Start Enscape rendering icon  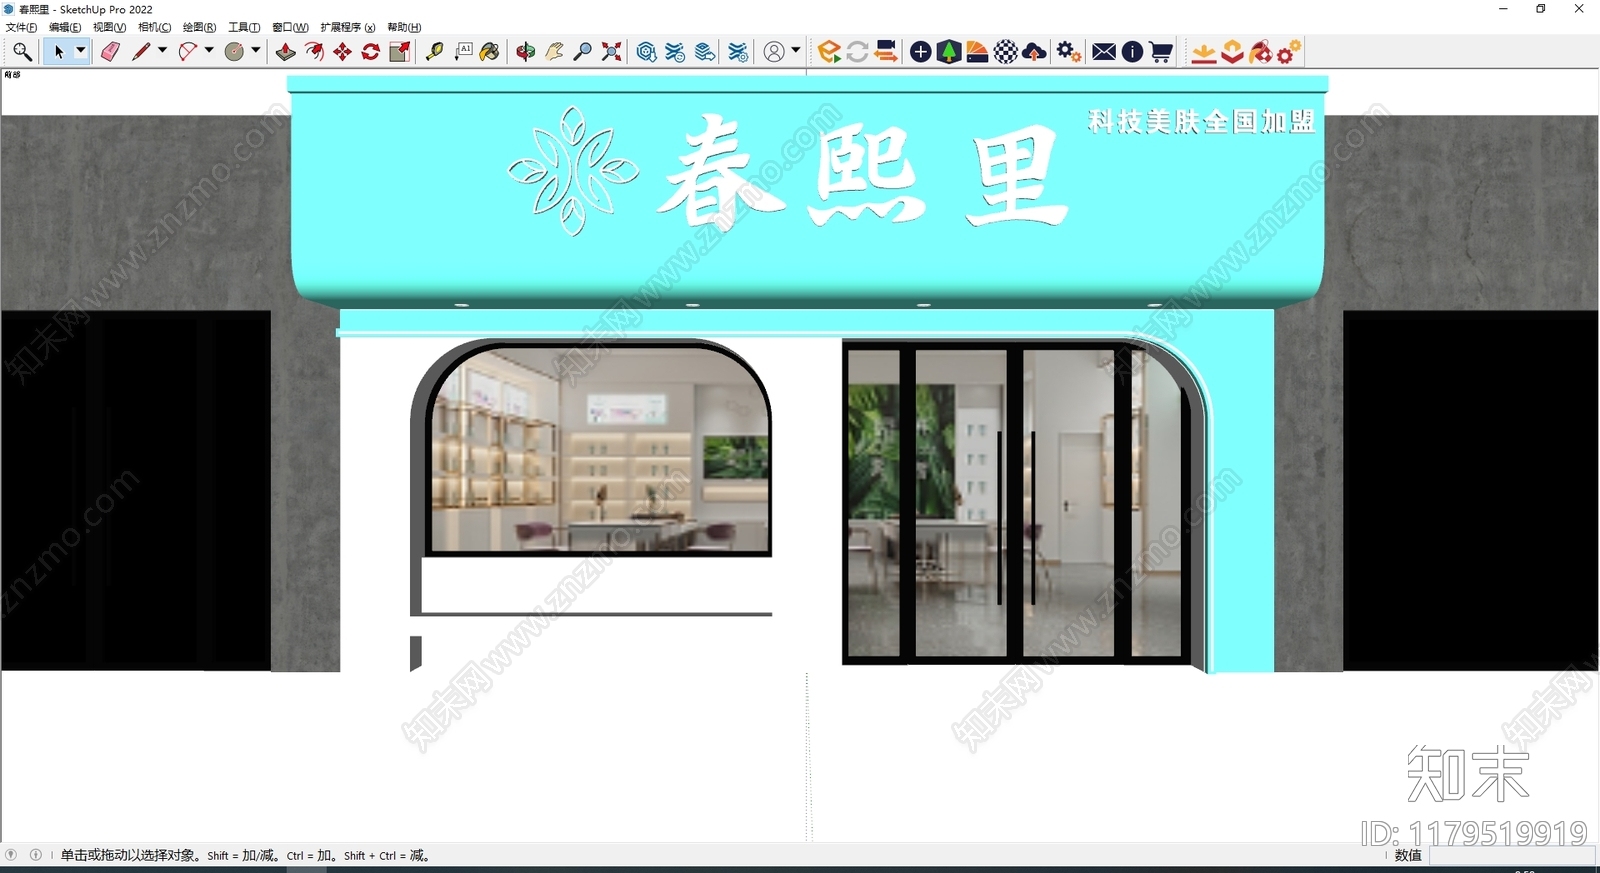(829, 52)
